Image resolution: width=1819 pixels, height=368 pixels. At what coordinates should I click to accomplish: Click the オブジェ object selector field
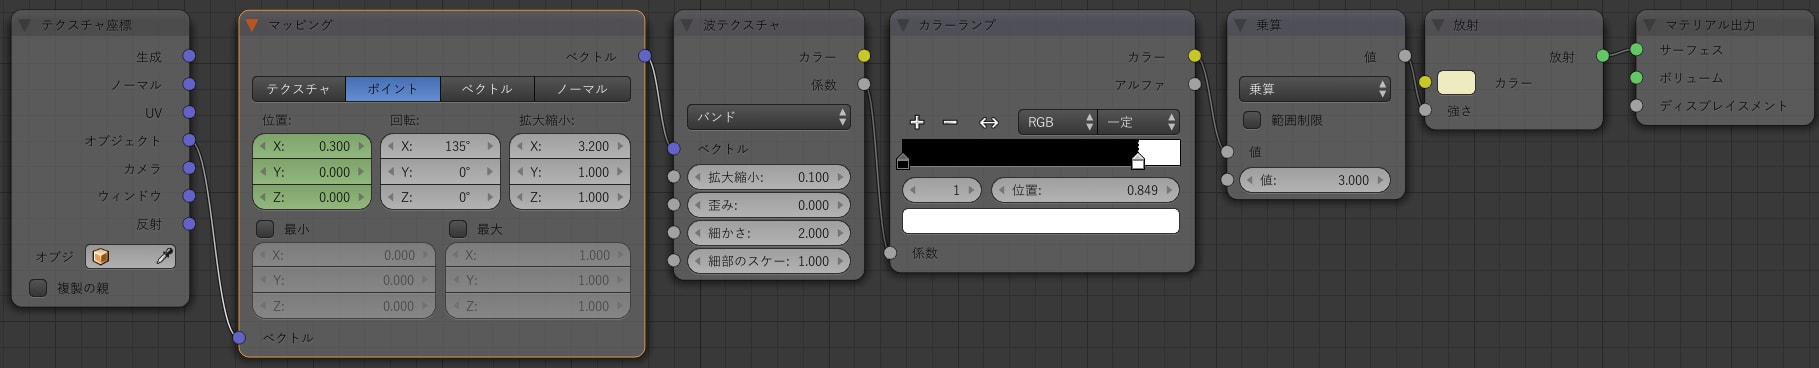click(131, 257)
